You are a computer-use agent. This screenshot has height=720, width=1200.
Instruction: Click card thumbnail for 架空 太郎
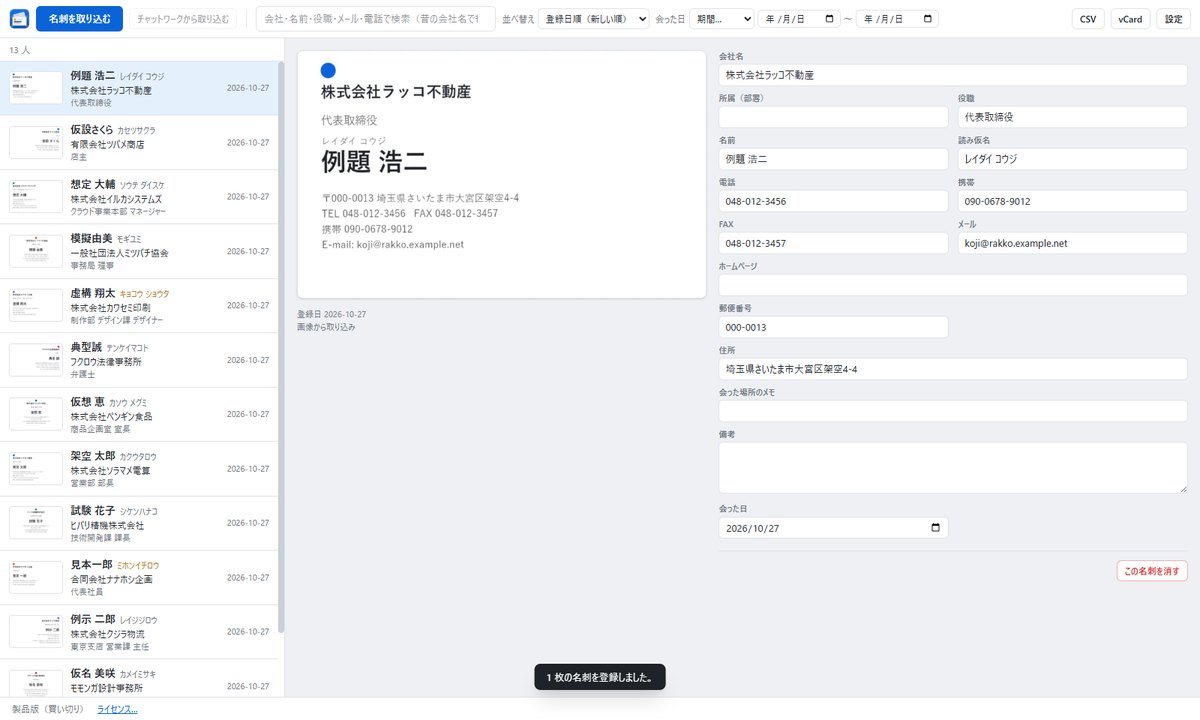[36, 468]
